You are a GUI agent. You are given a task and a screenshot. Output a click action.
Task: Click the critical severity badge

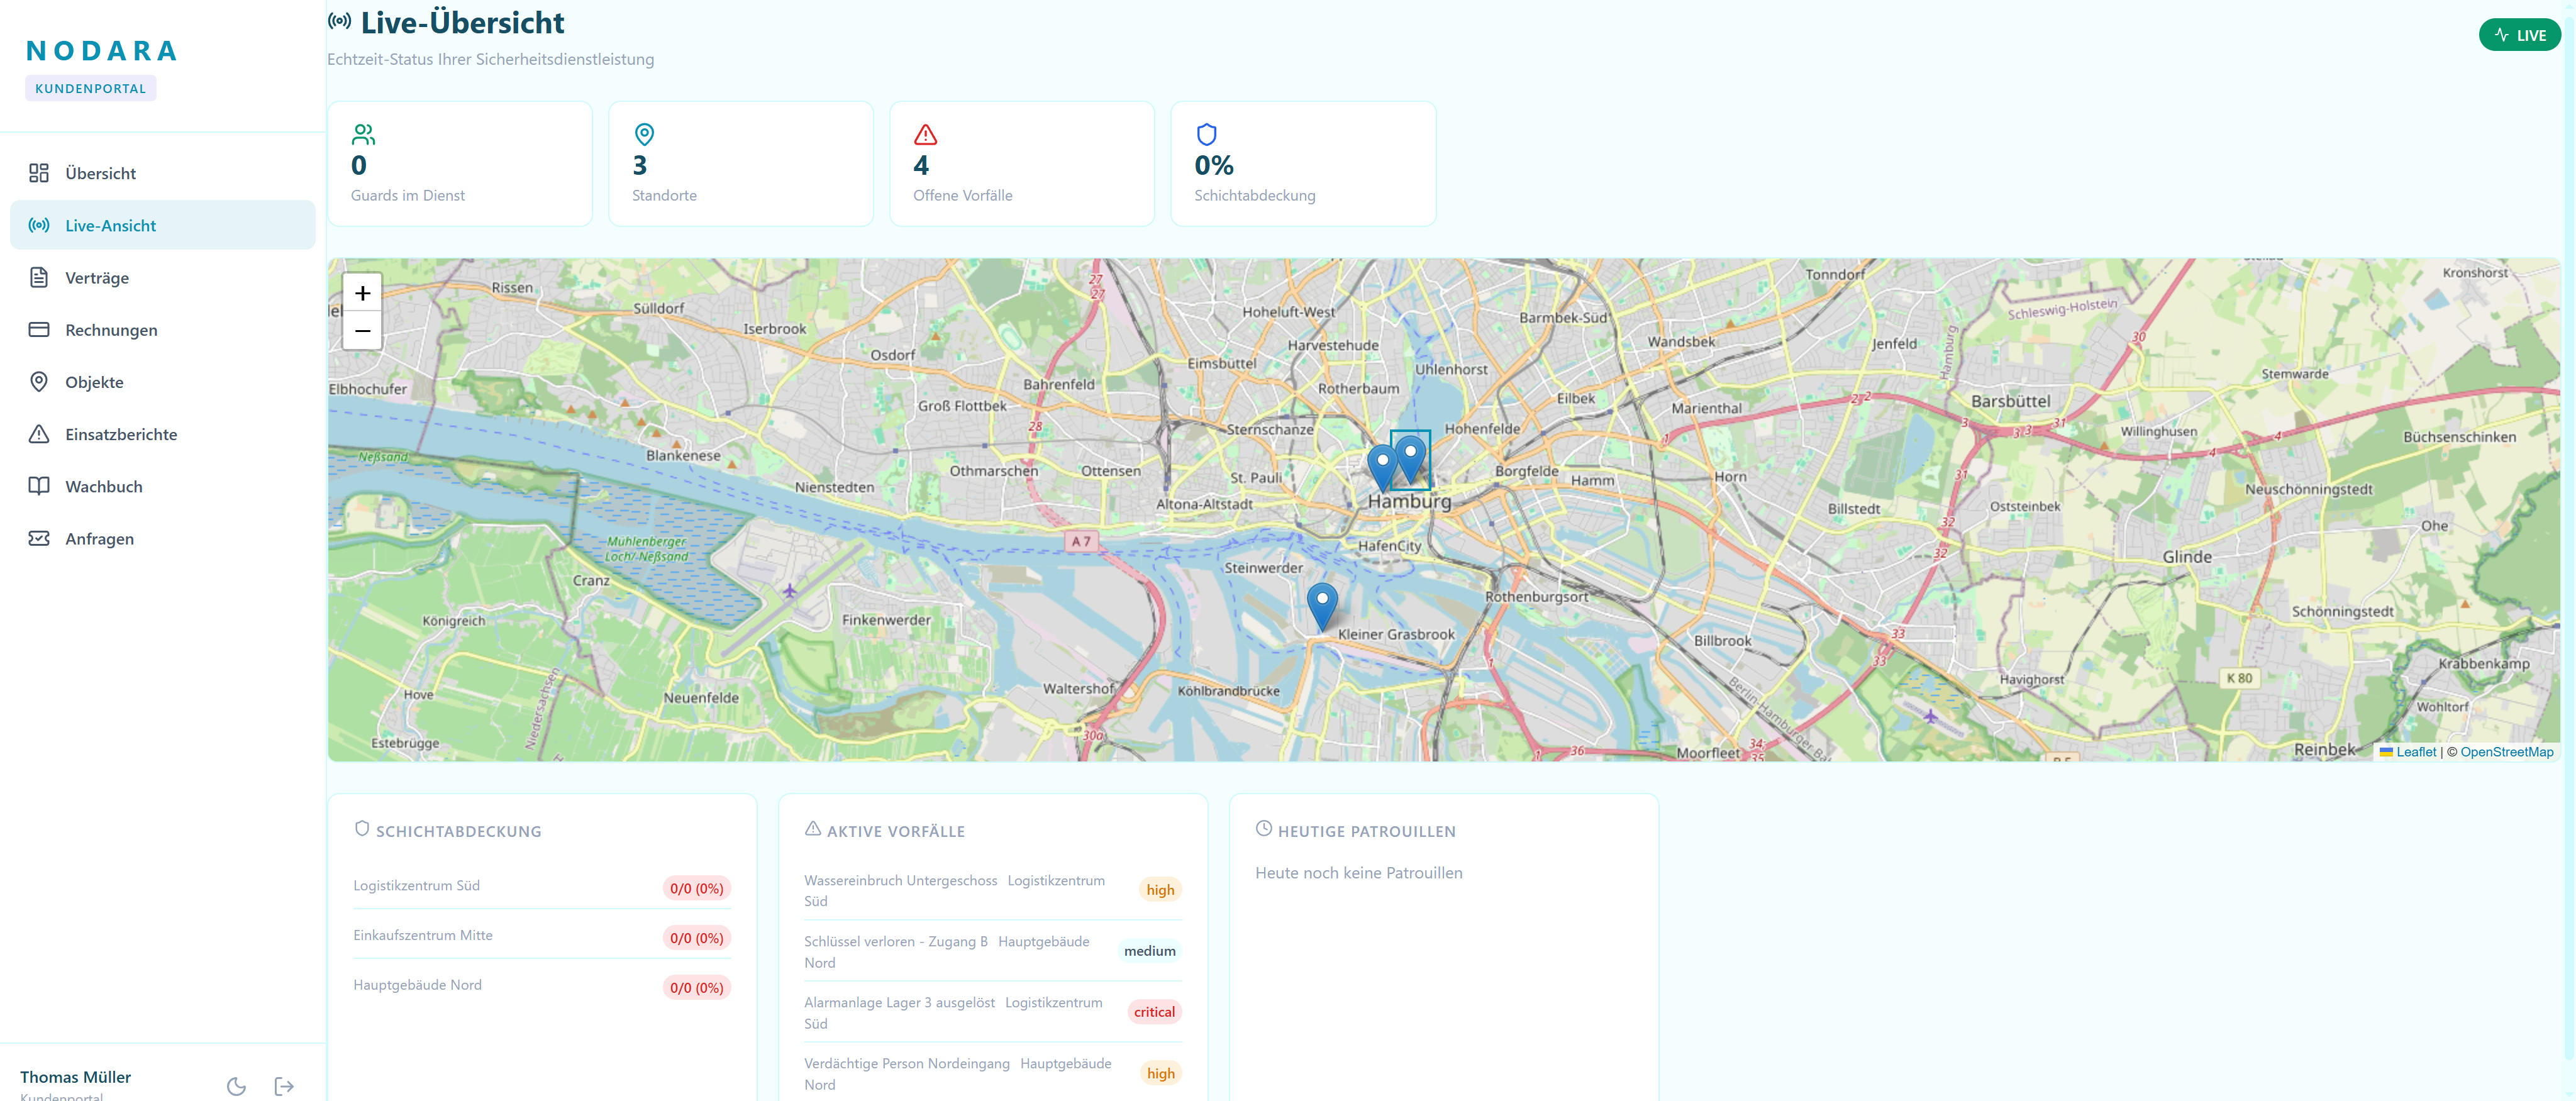click(1154, 1012)
